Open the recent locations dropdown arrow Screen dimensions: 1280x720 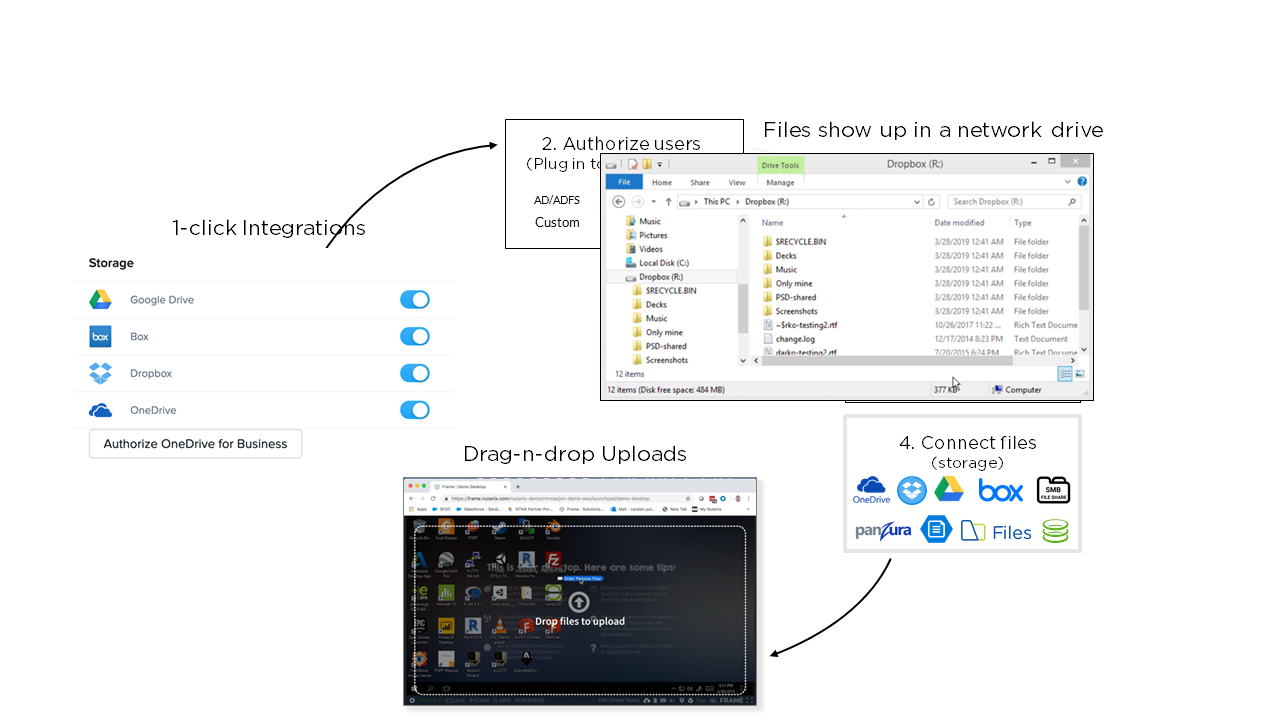[x=653, y=202]
